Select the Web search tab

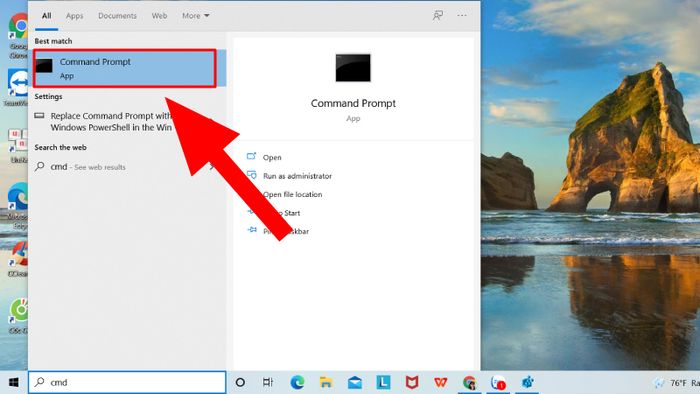(159, 16)
